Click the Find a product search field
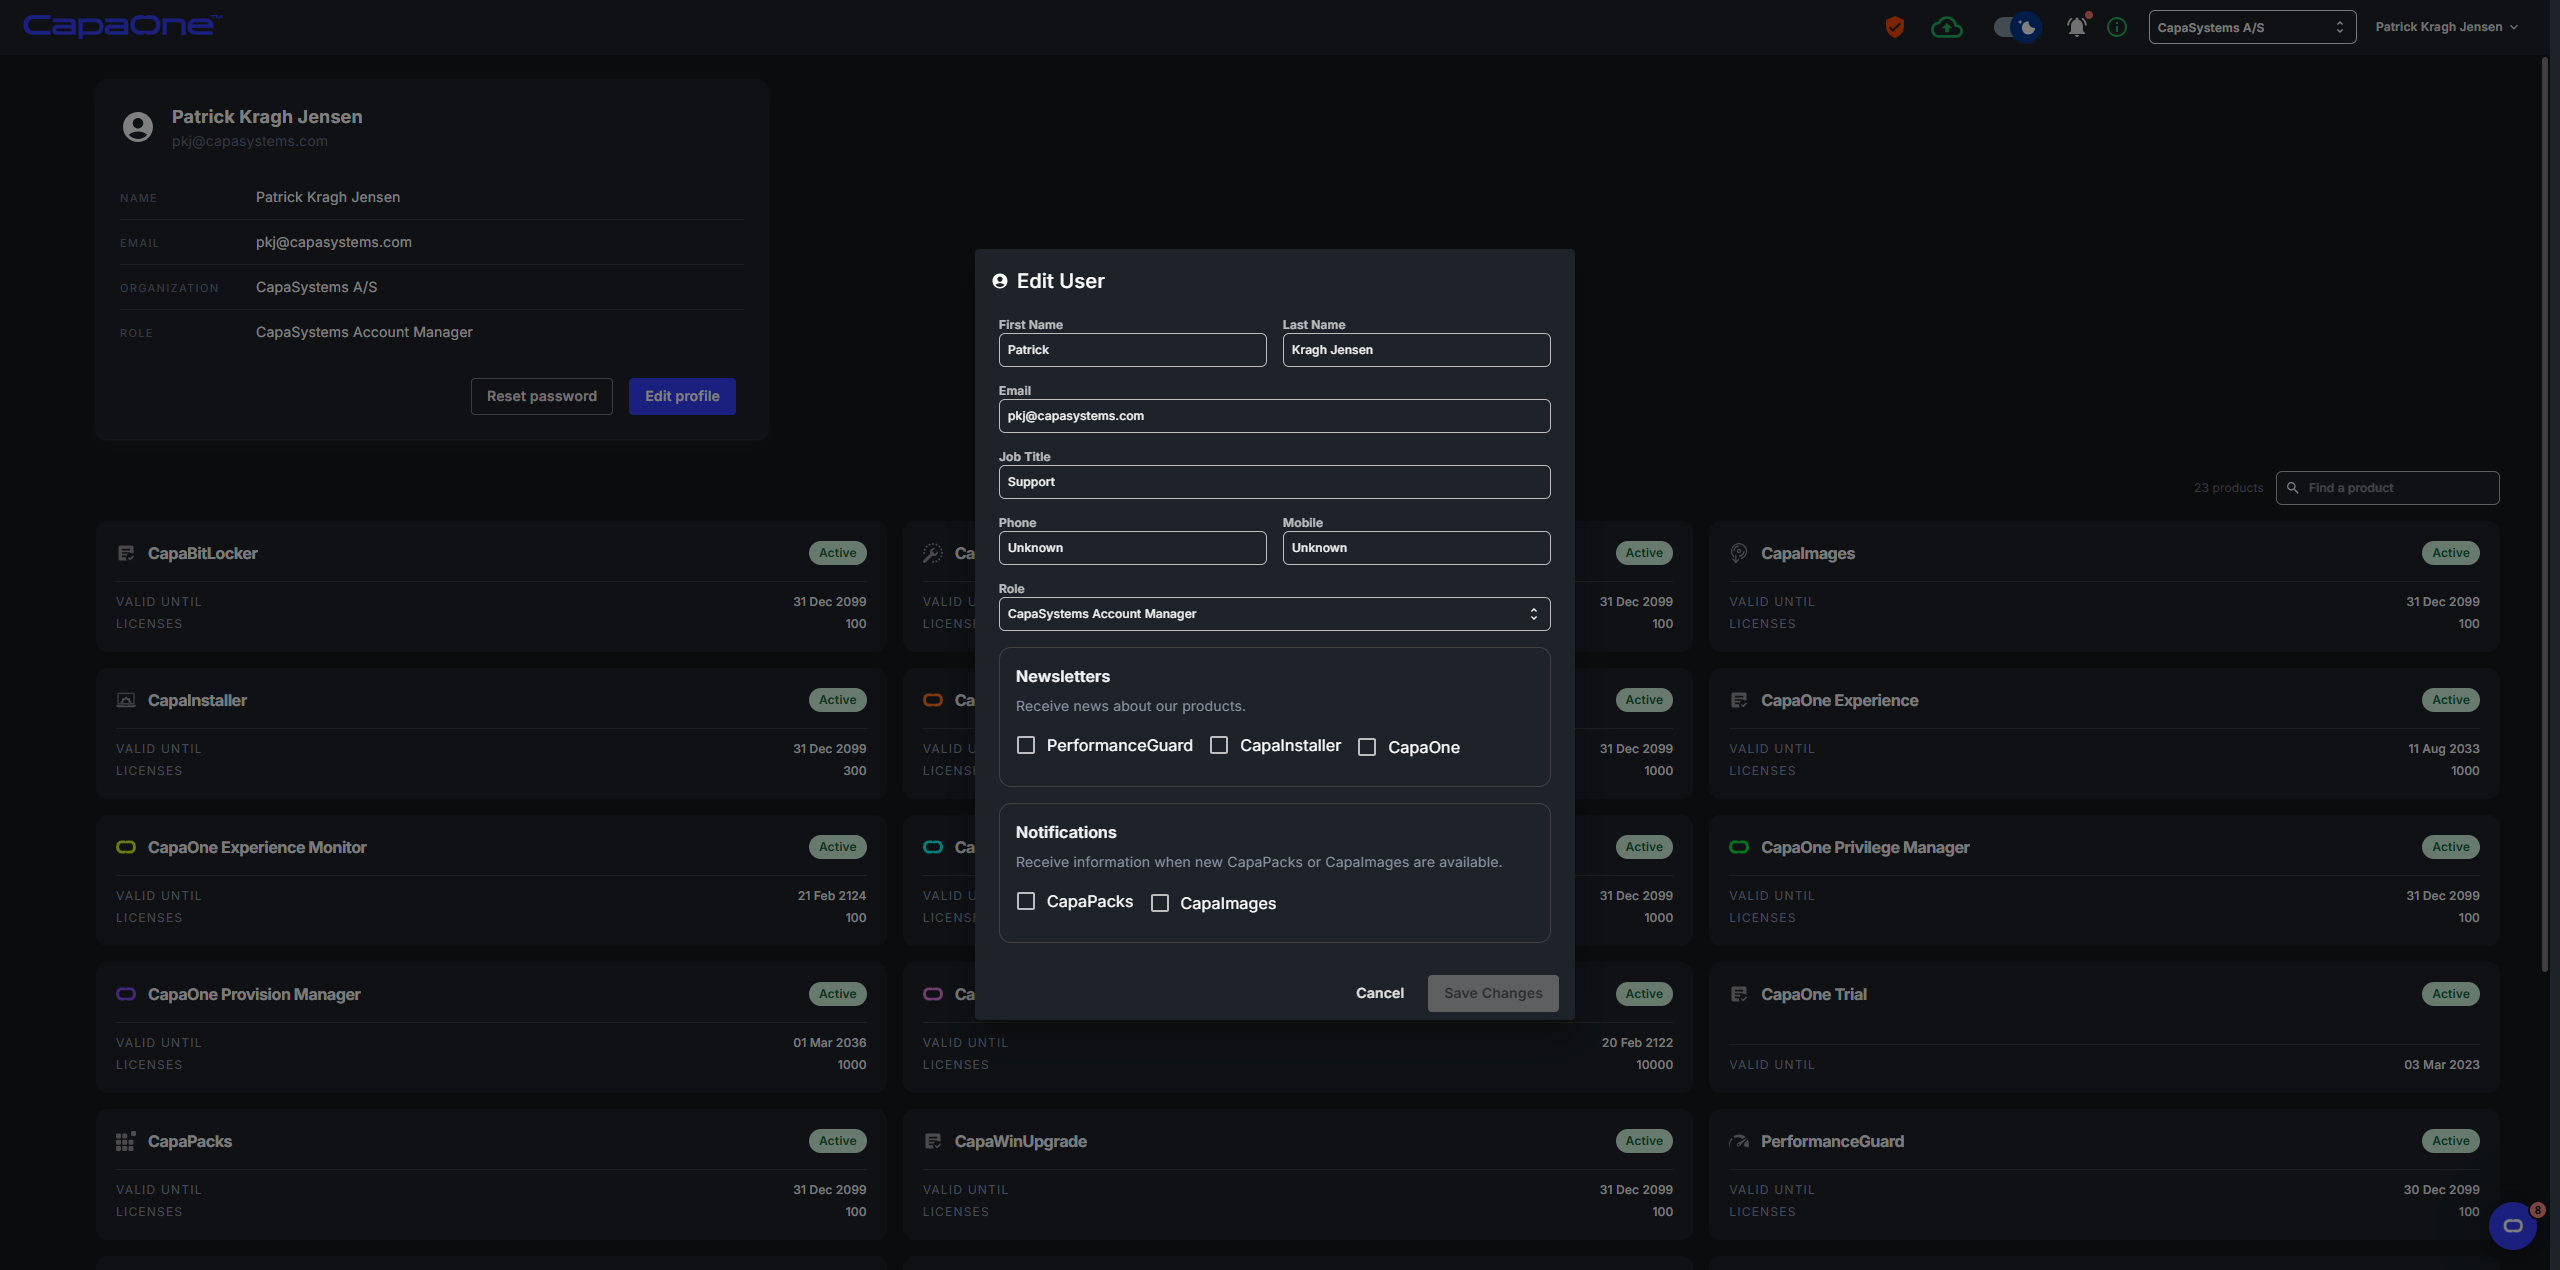Viewport: 2560px width, 1270px height. click(2387, 488)
